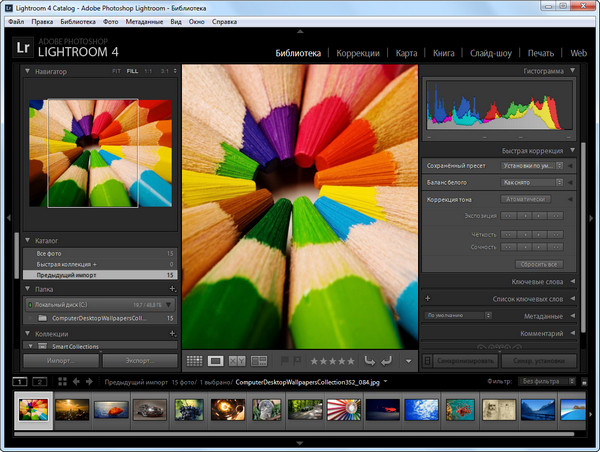600x452 pixels.
Task: Collapse the Быстрая коррекция panel
Action: [x=572, y=150]
